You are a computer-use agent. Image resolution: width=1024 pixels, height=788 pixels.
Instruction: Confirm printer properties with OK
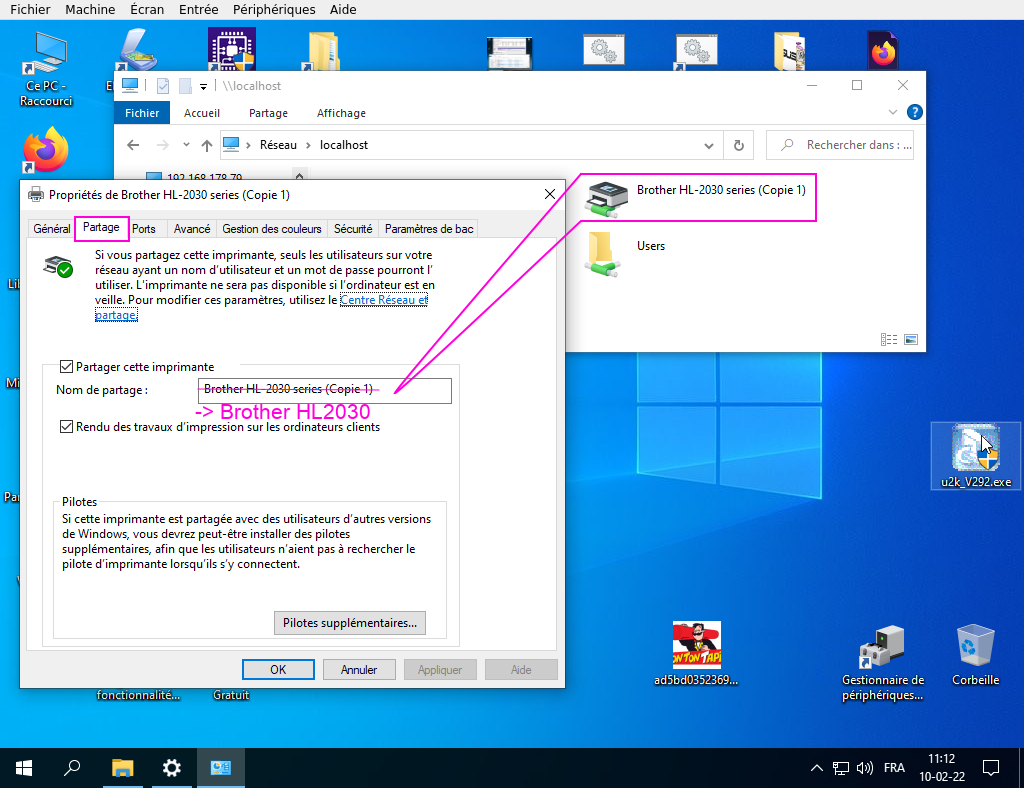(278, 669)
